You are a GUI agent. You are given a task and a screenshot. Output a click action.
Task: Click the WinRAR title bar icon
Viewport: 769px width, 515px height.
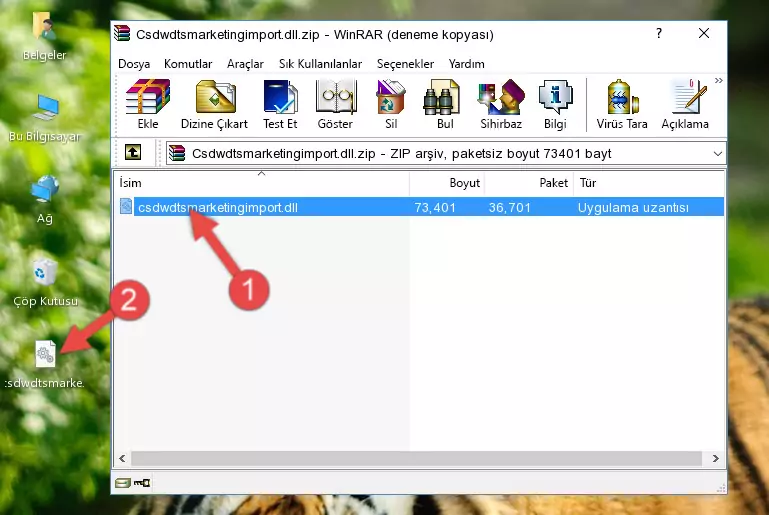pos(122,33)
